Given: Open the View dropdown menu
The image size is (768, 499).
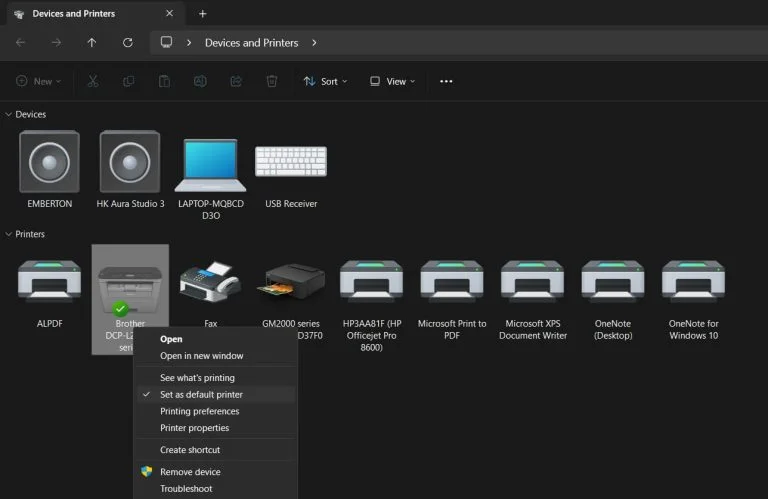Looking at the screenshot, I should tap(392, 81).
